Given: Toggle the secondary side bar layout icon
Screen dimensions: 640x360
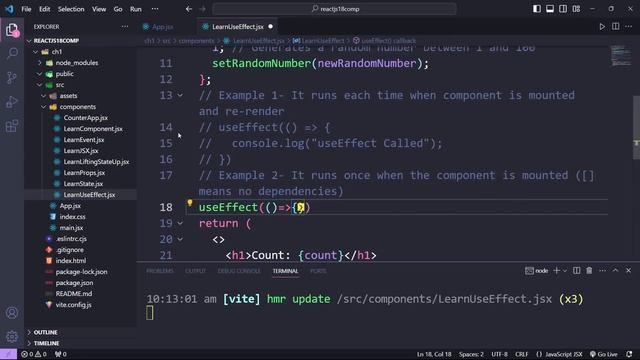Looking at the screenshot, I should pos(563,9).
